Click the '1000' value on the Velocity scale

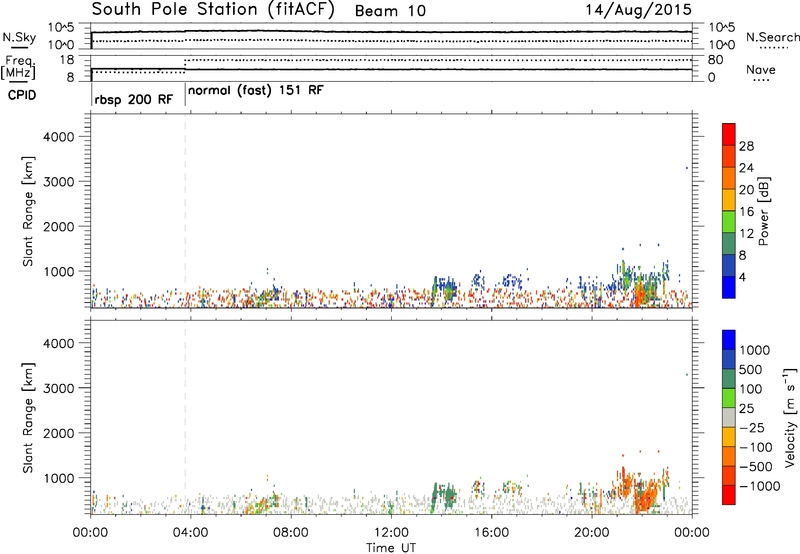755,350
